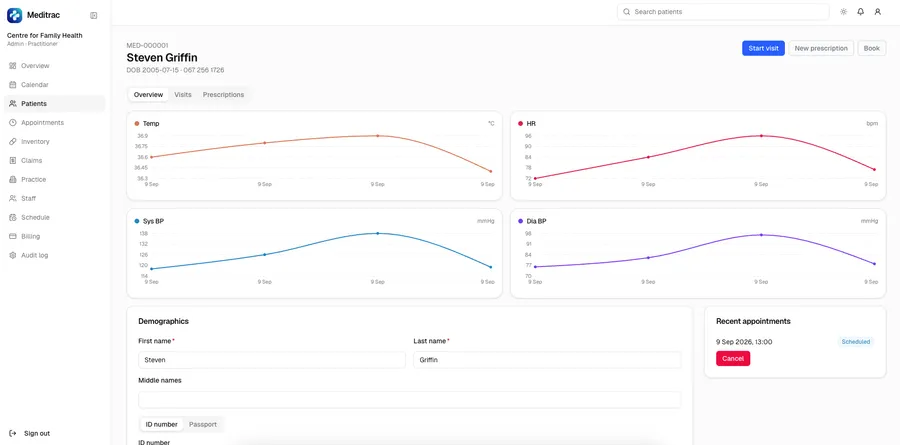Open the user profile icon

click(878, 11)
